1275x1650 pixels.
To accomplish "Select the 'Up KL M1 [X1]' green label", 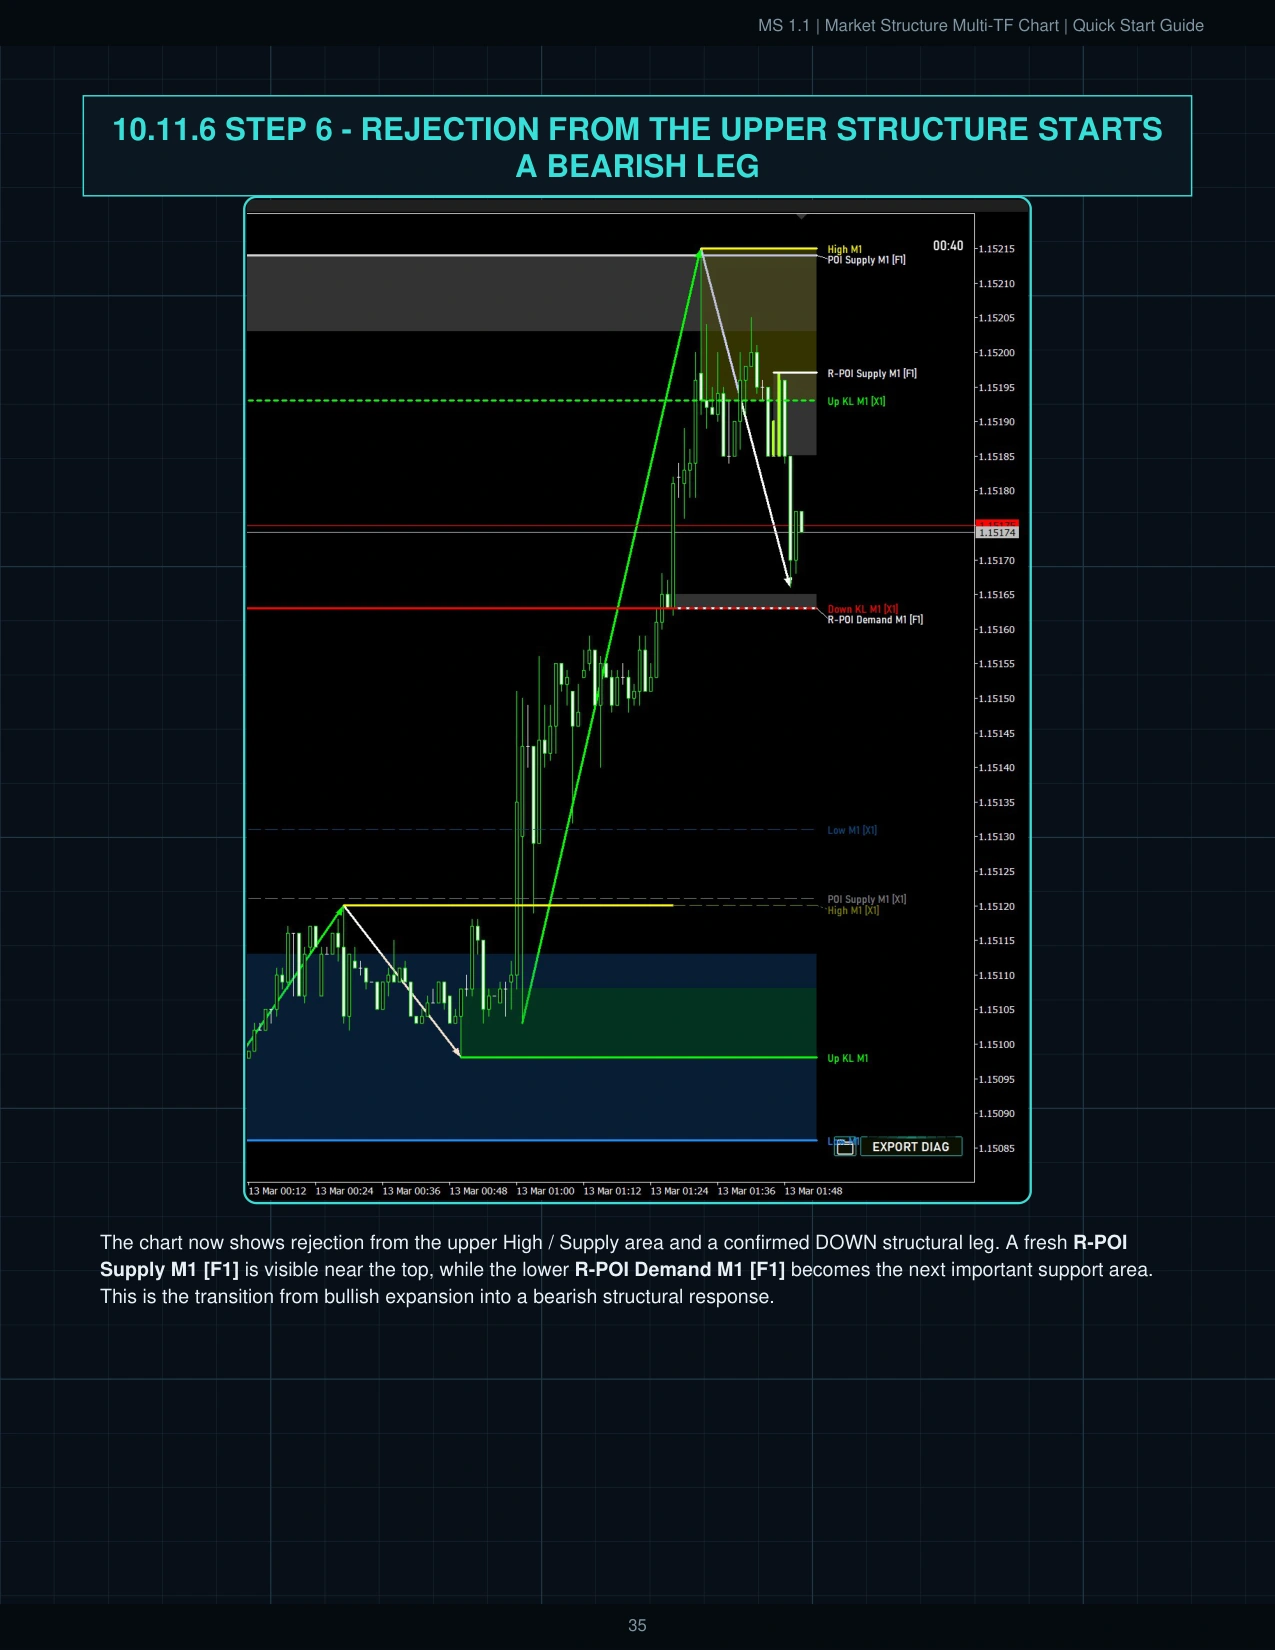I will (x=856, y=402).
